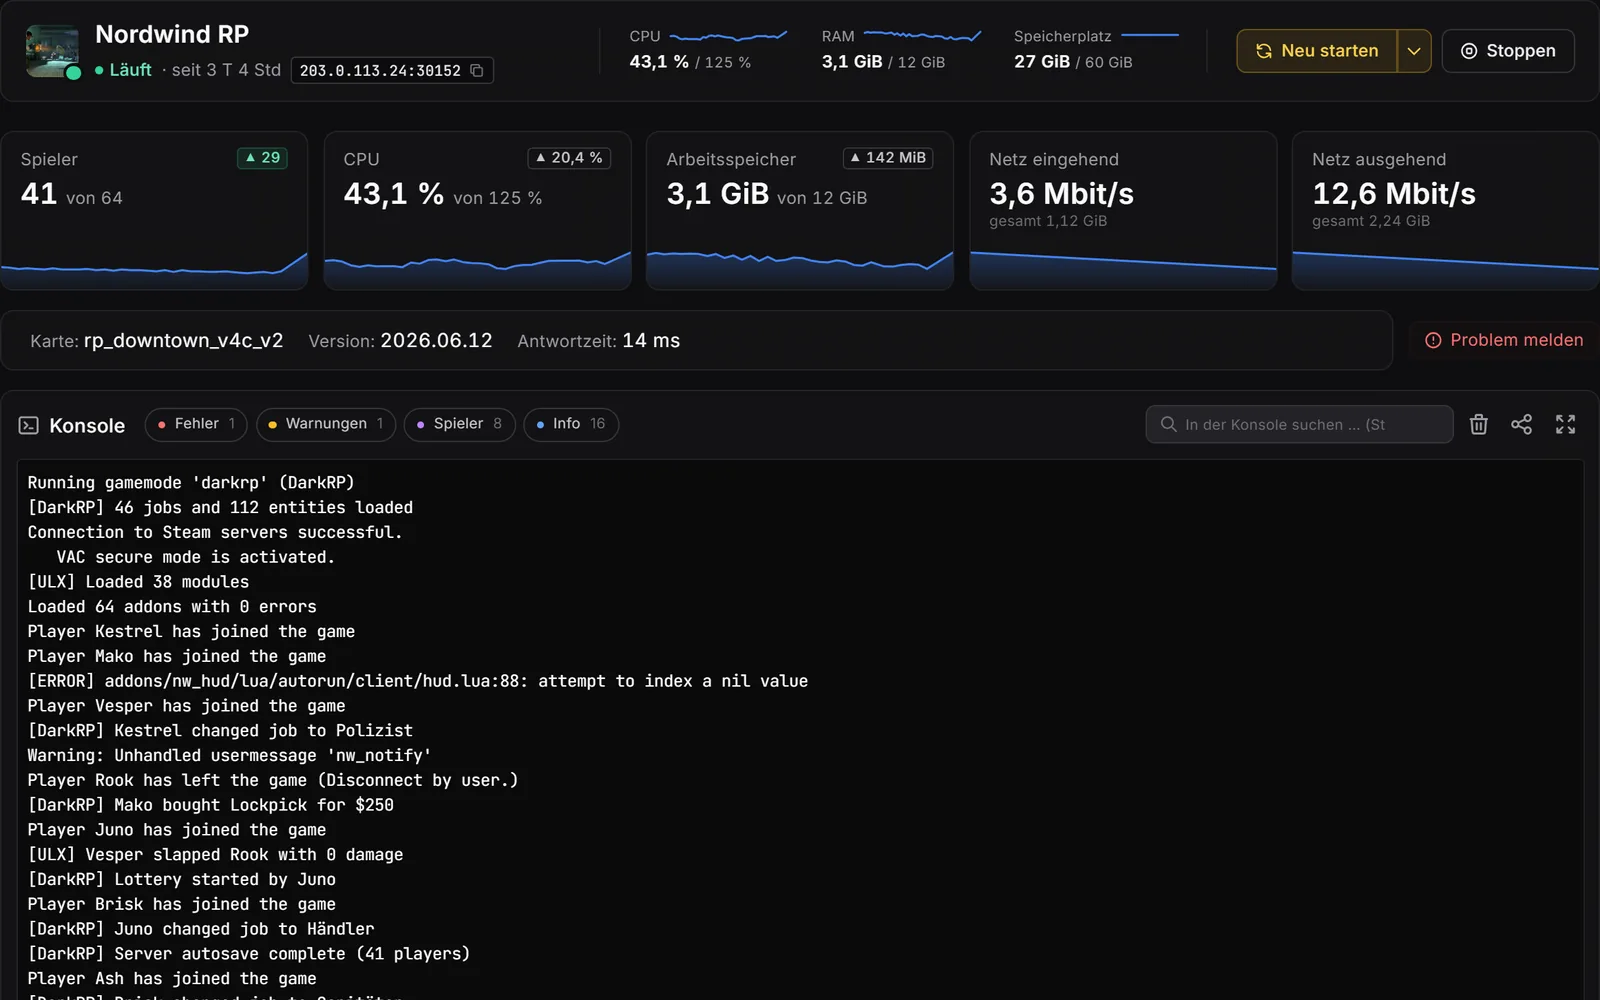Open the Netz ausgehend card
1600x1000 pixels.
(1446, 211)
